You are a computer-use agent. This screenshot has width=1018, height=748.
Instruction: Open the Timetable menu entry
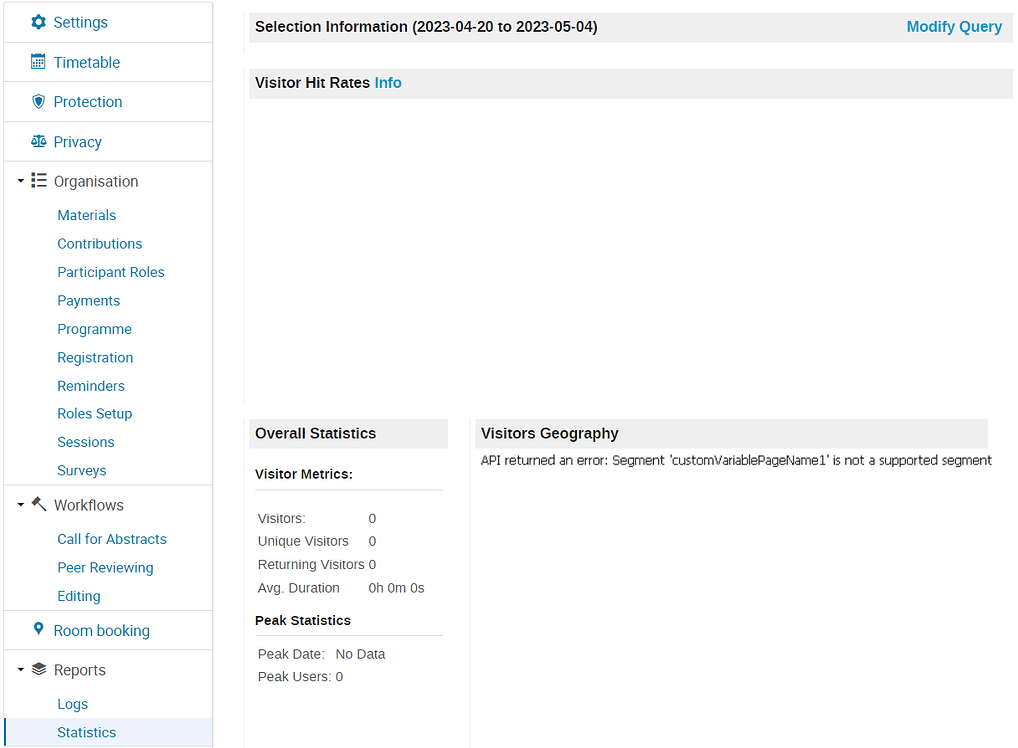pos(108,62)
